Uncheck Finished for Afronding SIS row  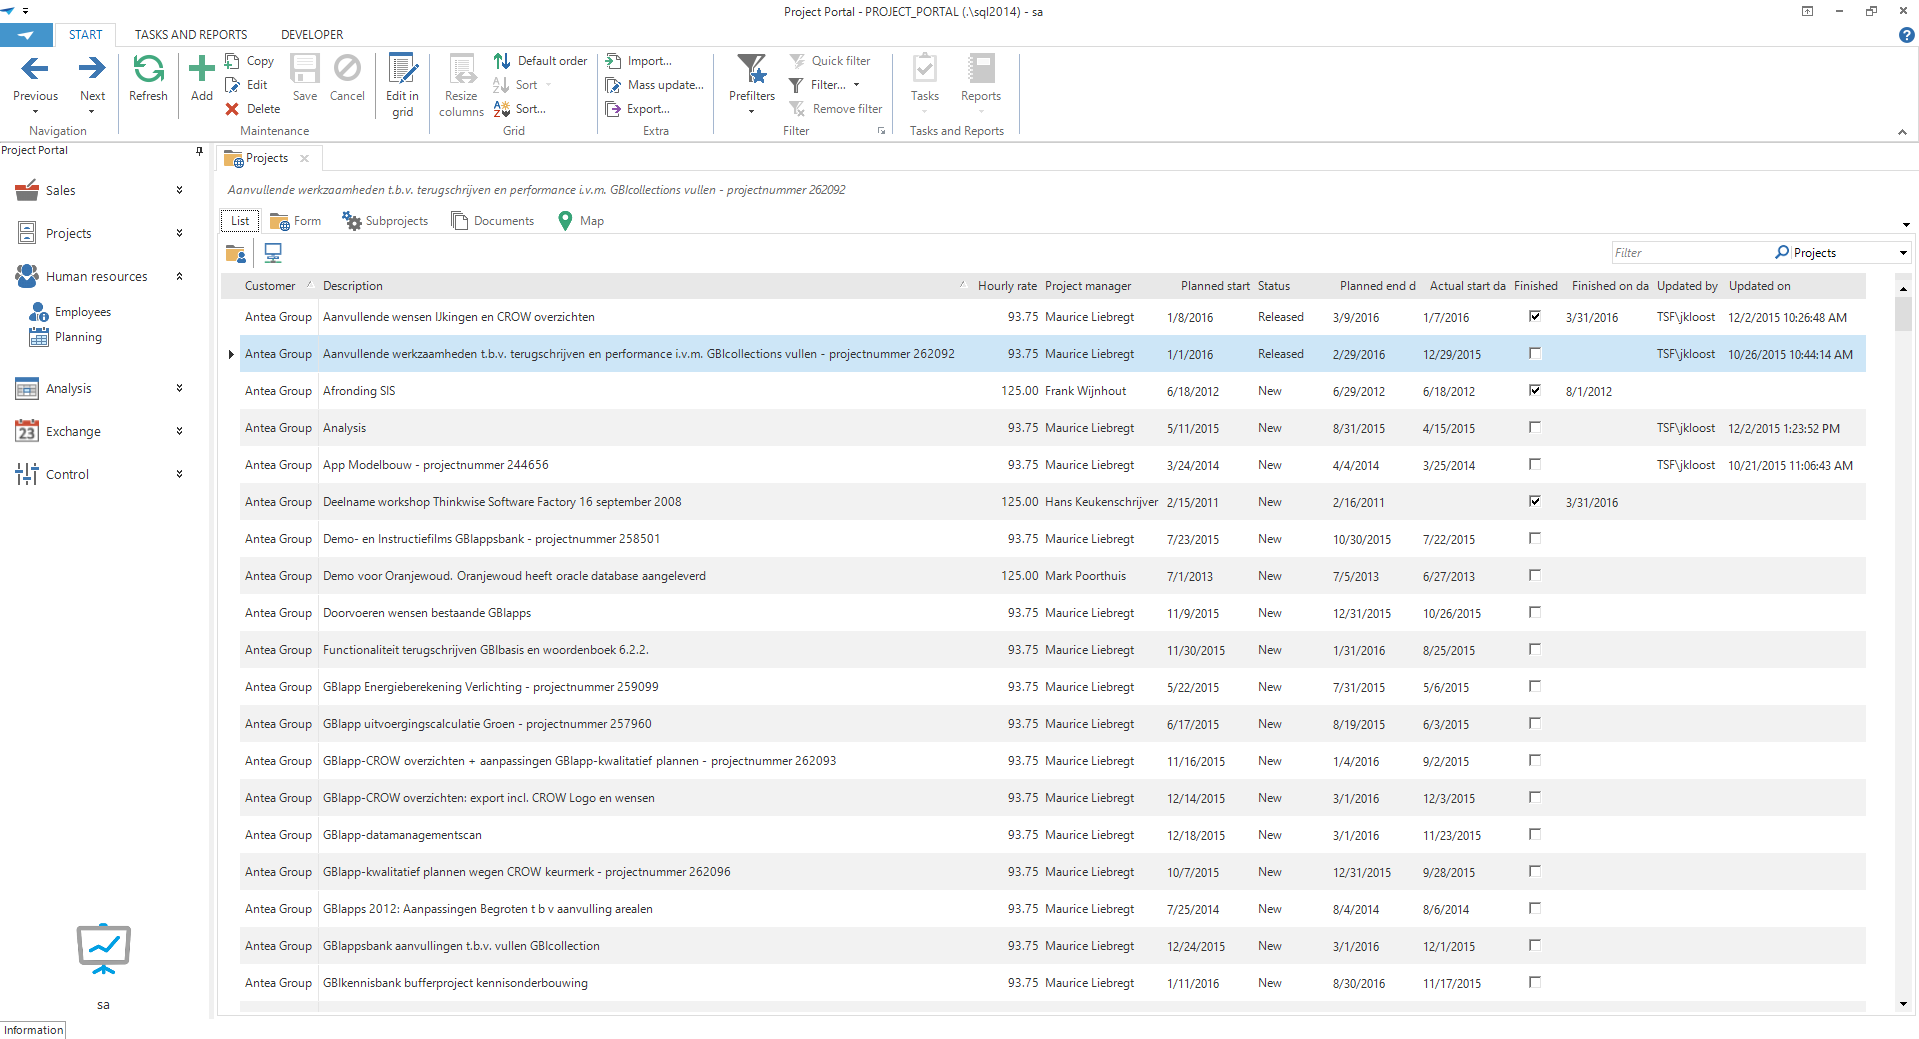pos(1535,391)
